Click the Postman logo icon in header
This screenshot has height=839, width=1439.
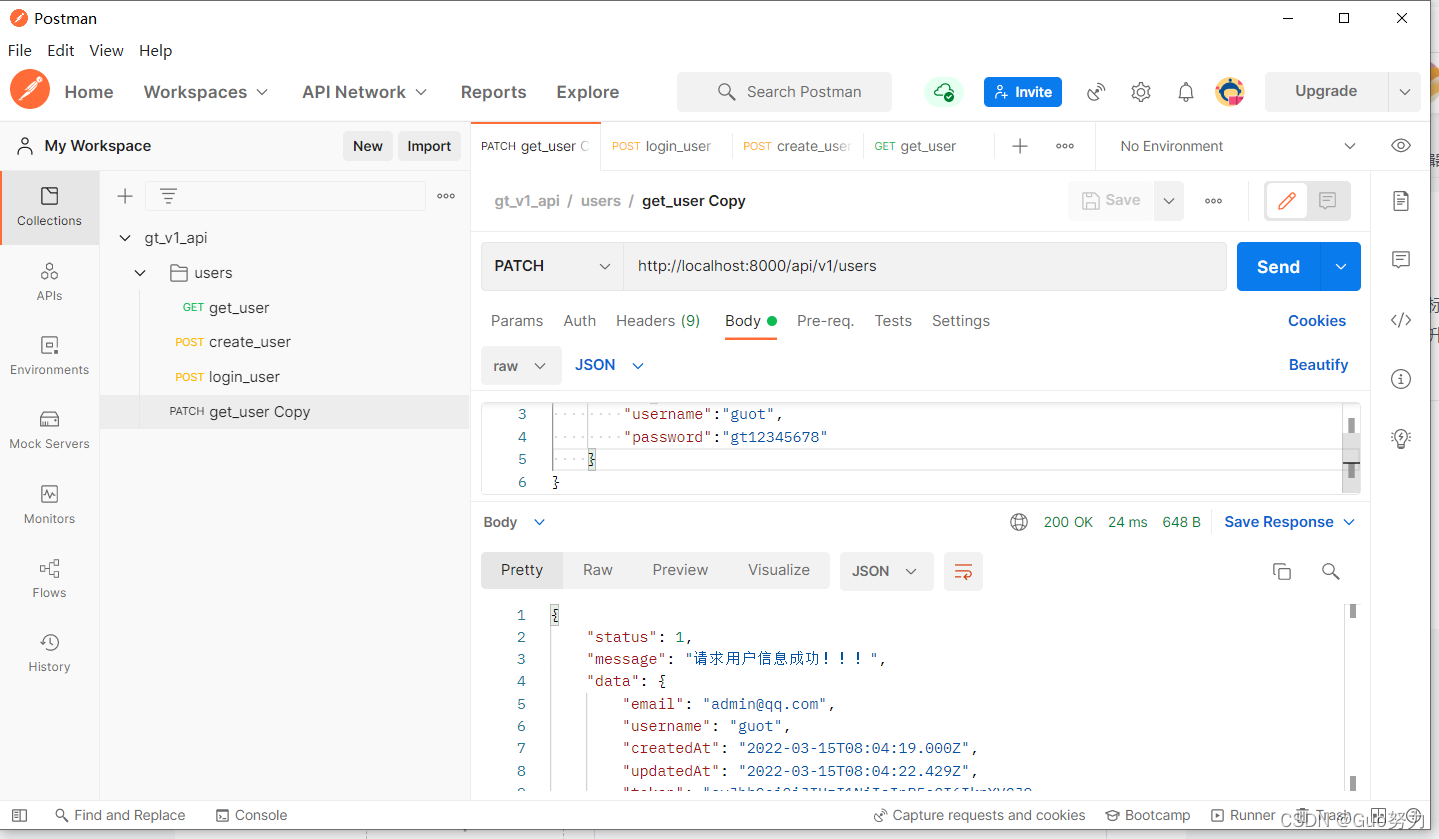[30, 91]
